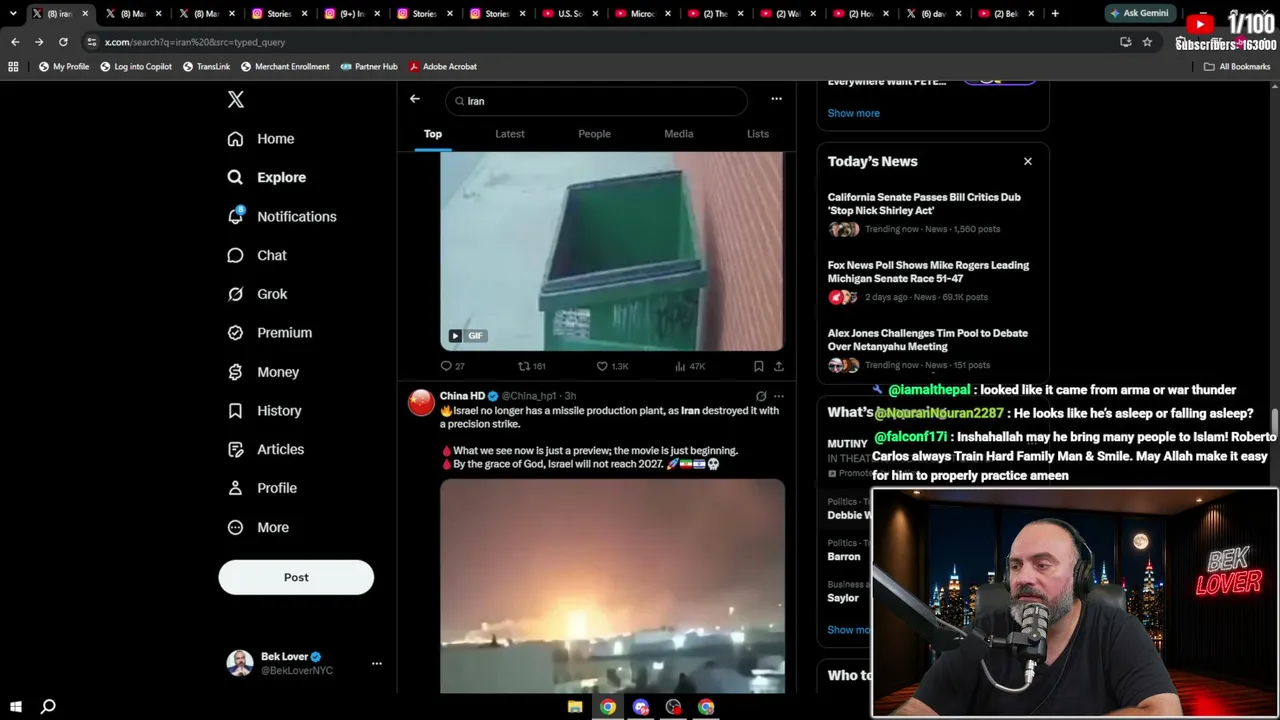Open the Log into Copilot bookmark

136,67
